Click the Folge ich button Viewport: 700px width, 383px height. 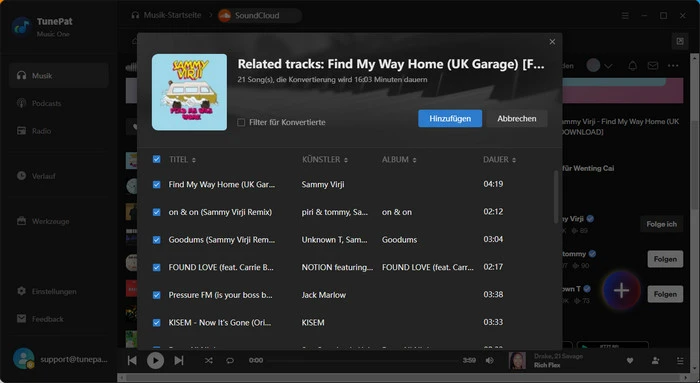click(x=661, y=224)
